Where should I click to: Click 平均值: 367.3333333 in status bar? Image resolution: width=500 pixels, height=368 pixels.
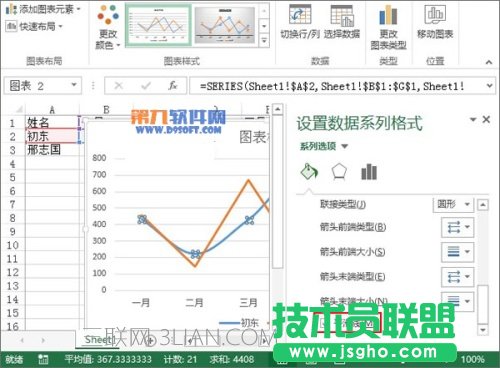click(108, 359)
